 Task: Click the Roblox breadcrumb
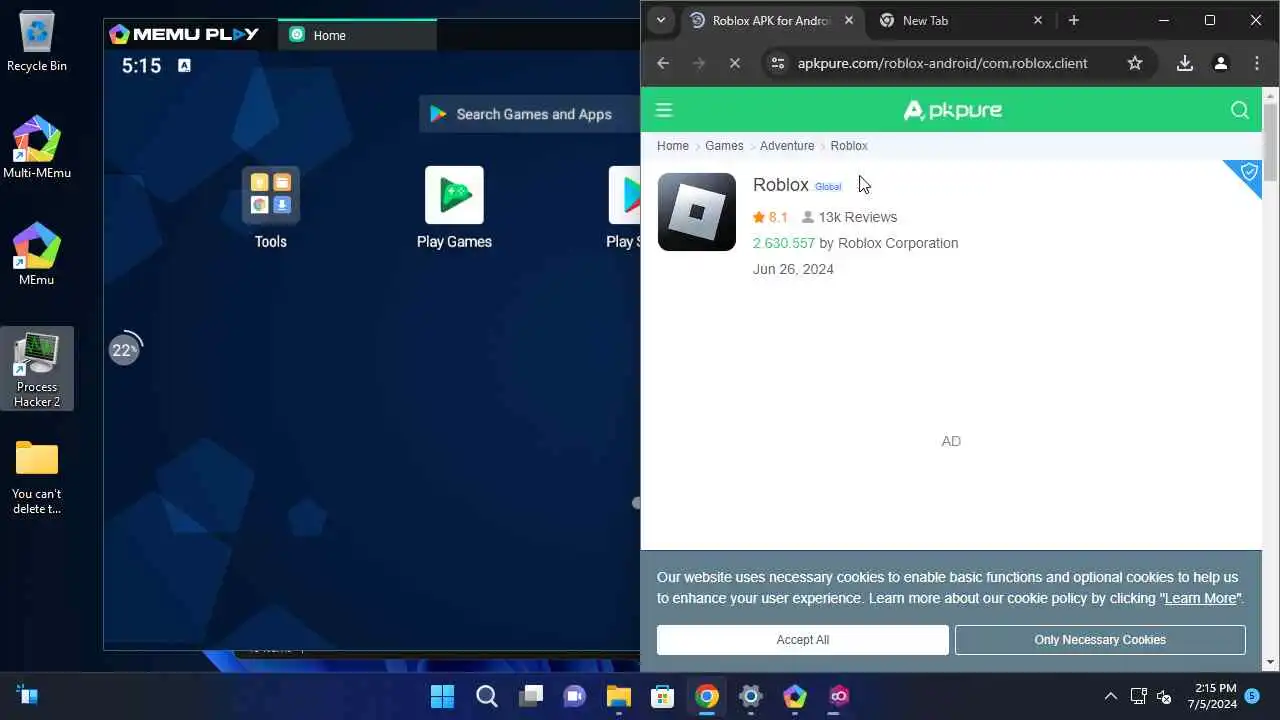pos(849,146)
